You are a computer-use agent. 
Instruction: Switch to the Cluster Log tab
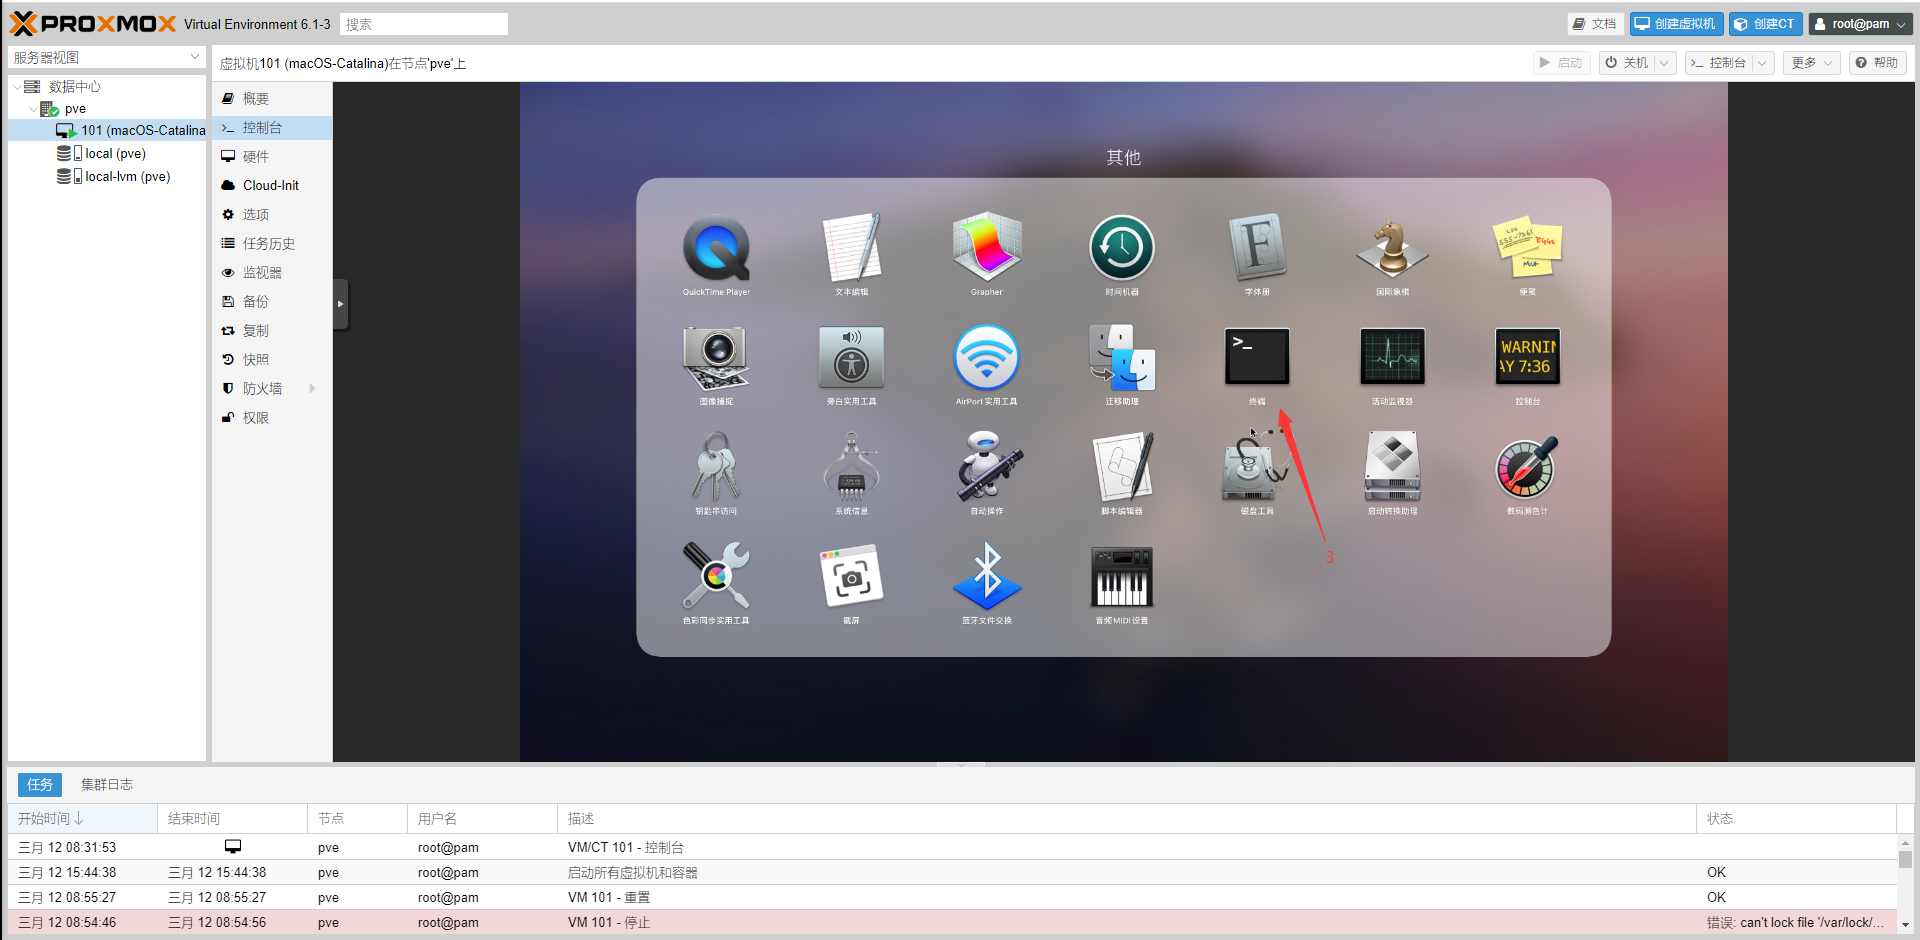click(107, 785)
